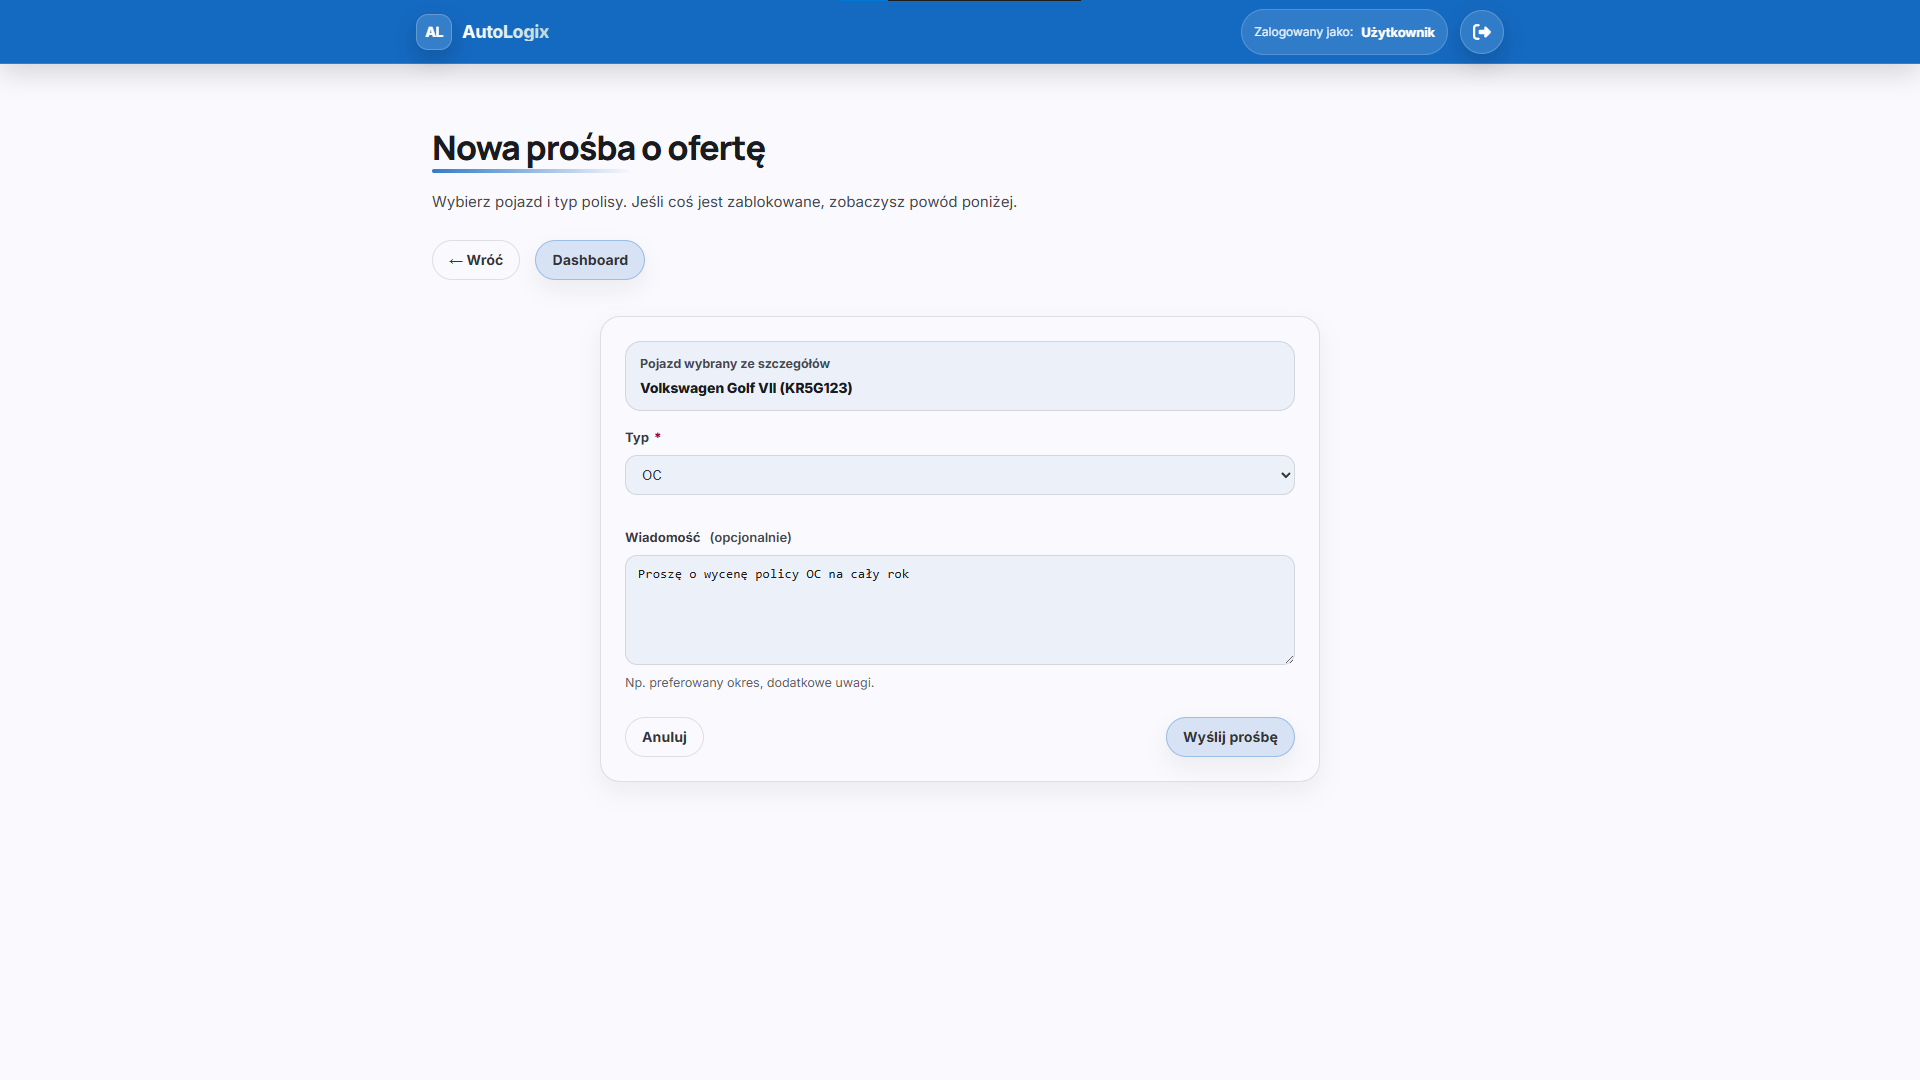Click the logout arrow icon

(1482, 32)
